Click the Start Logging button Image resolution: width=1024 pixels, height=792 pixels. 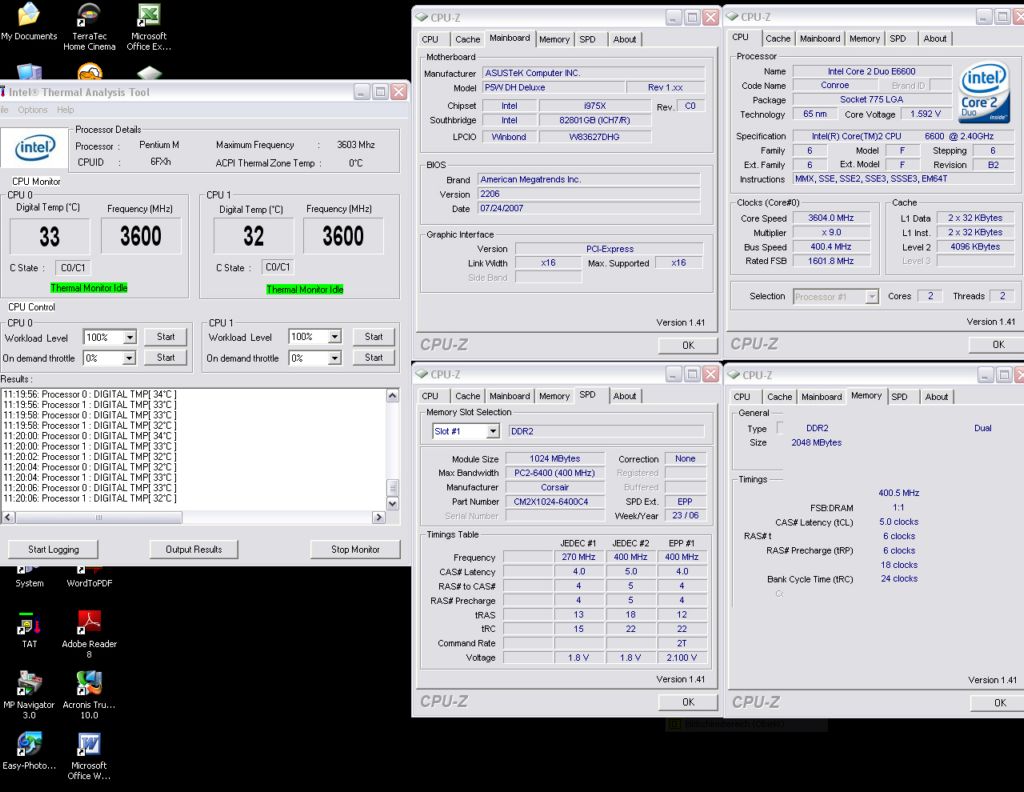point(54,550)
